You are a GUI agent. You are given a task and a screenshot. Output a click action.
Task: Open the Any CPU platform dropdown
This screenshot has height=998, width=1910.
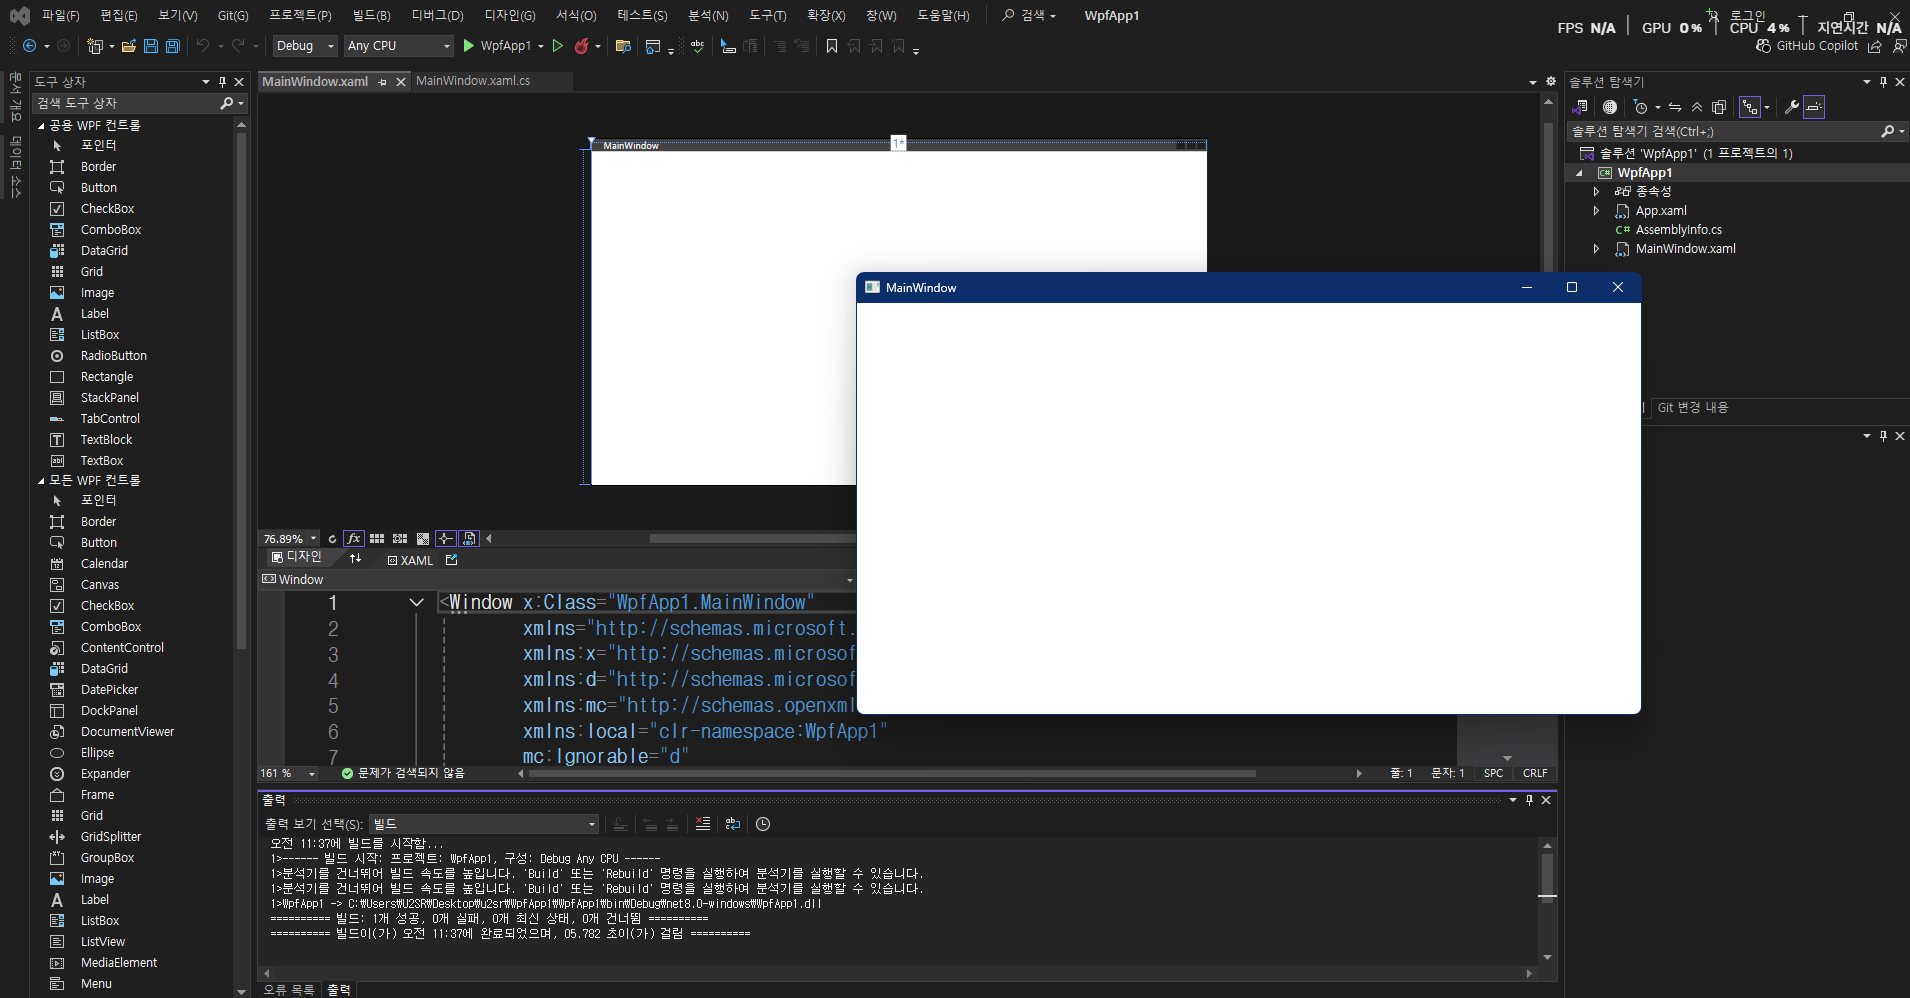[x=399, y=46]
